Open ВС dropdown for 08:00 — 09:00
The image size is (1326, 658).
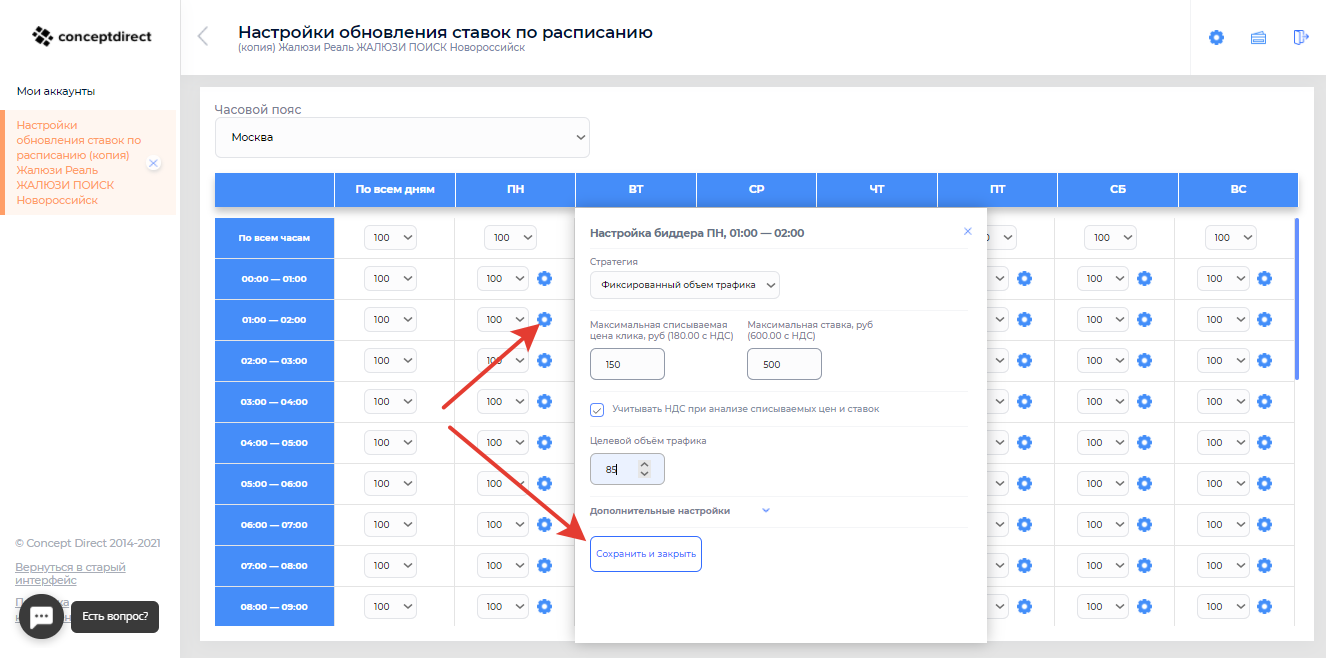point(1223,606)
